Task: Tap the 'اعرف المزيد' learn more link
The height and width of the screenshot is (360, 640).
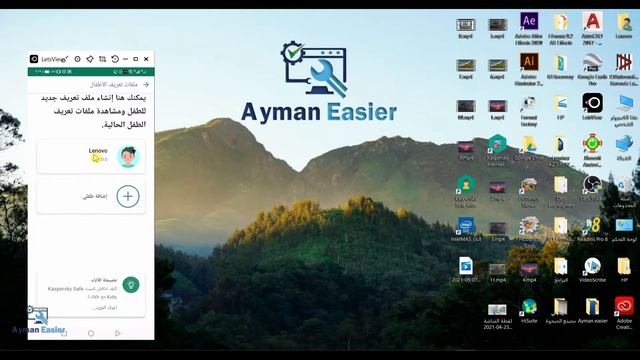Action: [x=104, y=307]
